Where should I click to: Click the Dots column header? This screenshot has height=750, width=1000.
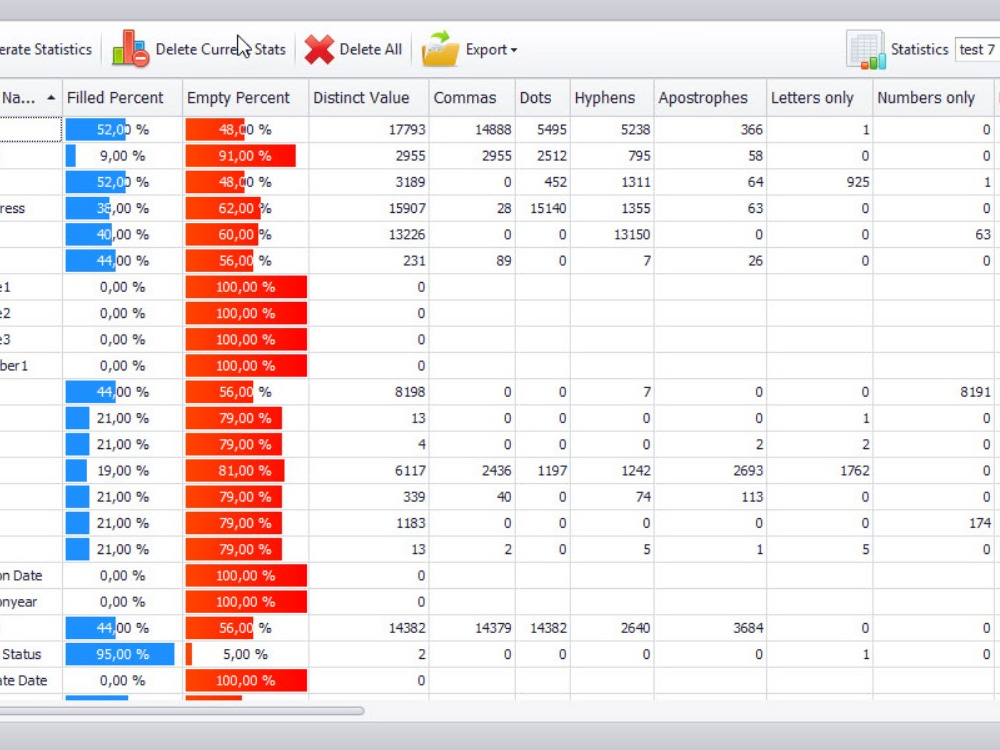pyautogui.click(x=543, y=98)
